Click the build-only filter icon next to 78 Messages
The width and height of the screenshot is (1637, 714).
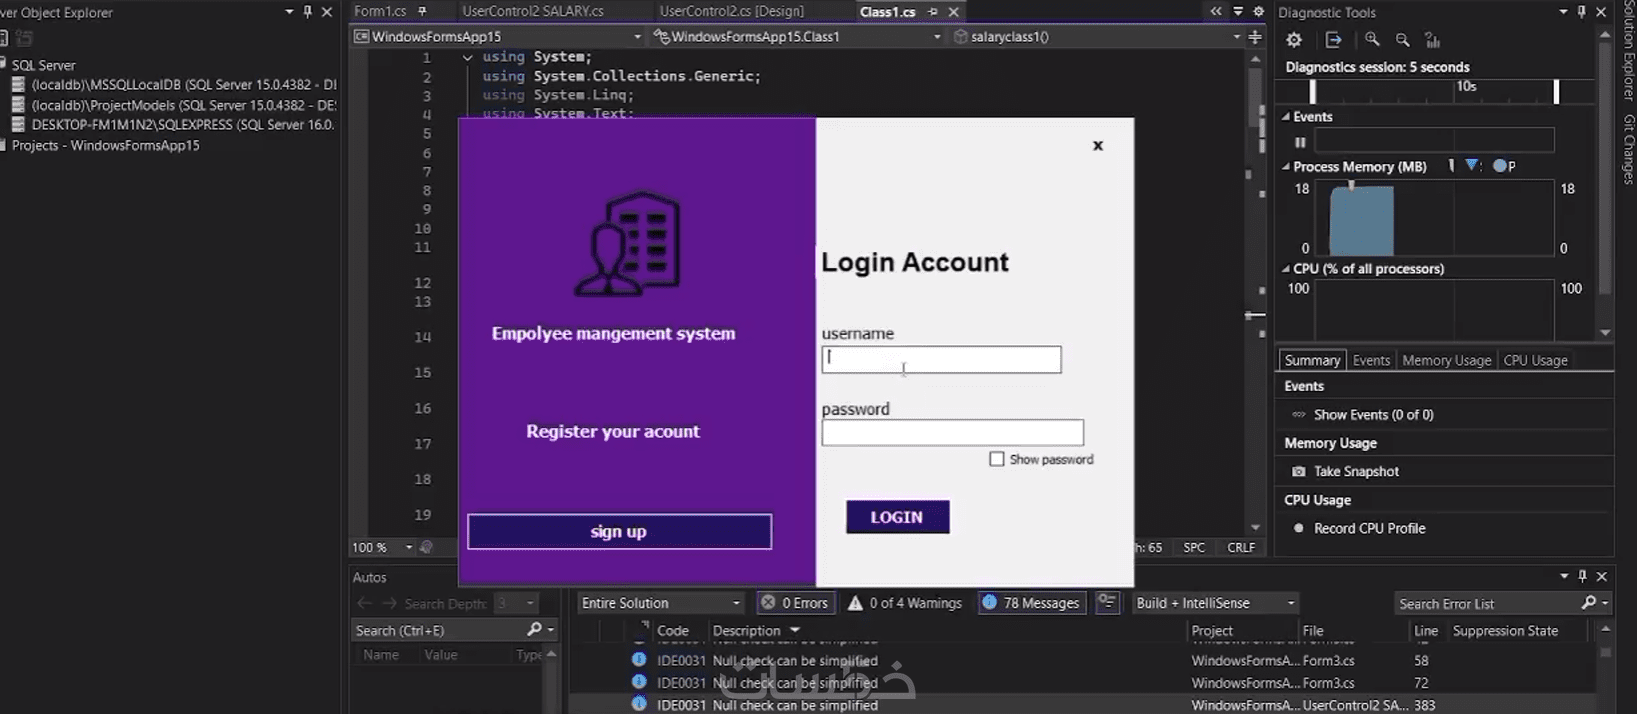pyautogui.click(x=1106, y=602)
